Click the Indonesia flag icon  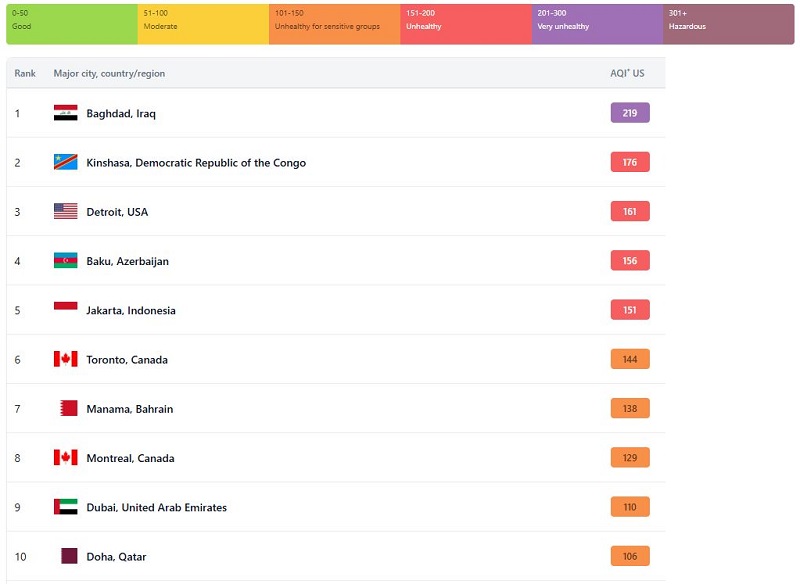[65, 310]
